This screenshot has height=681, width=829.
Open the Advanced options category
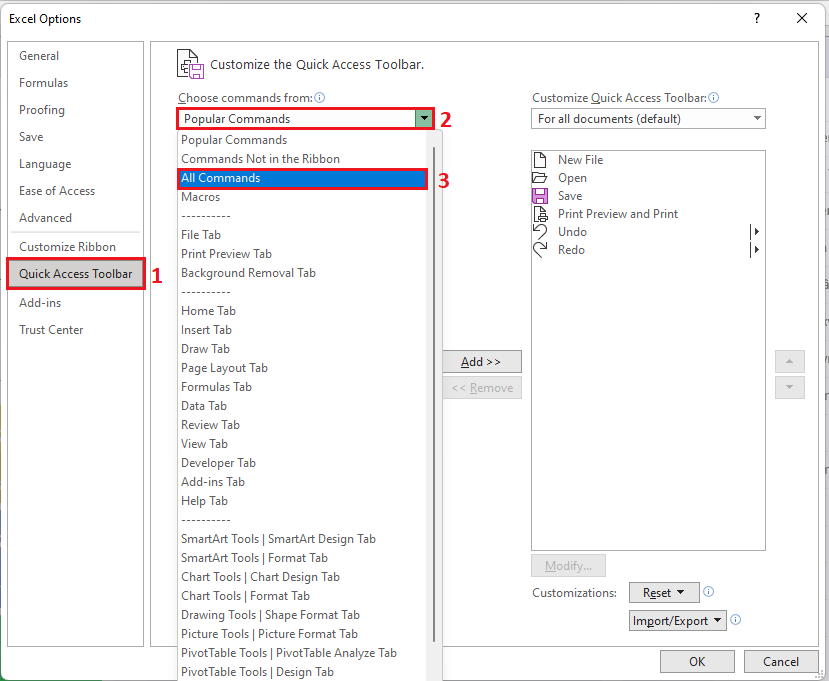click(75, 218)
